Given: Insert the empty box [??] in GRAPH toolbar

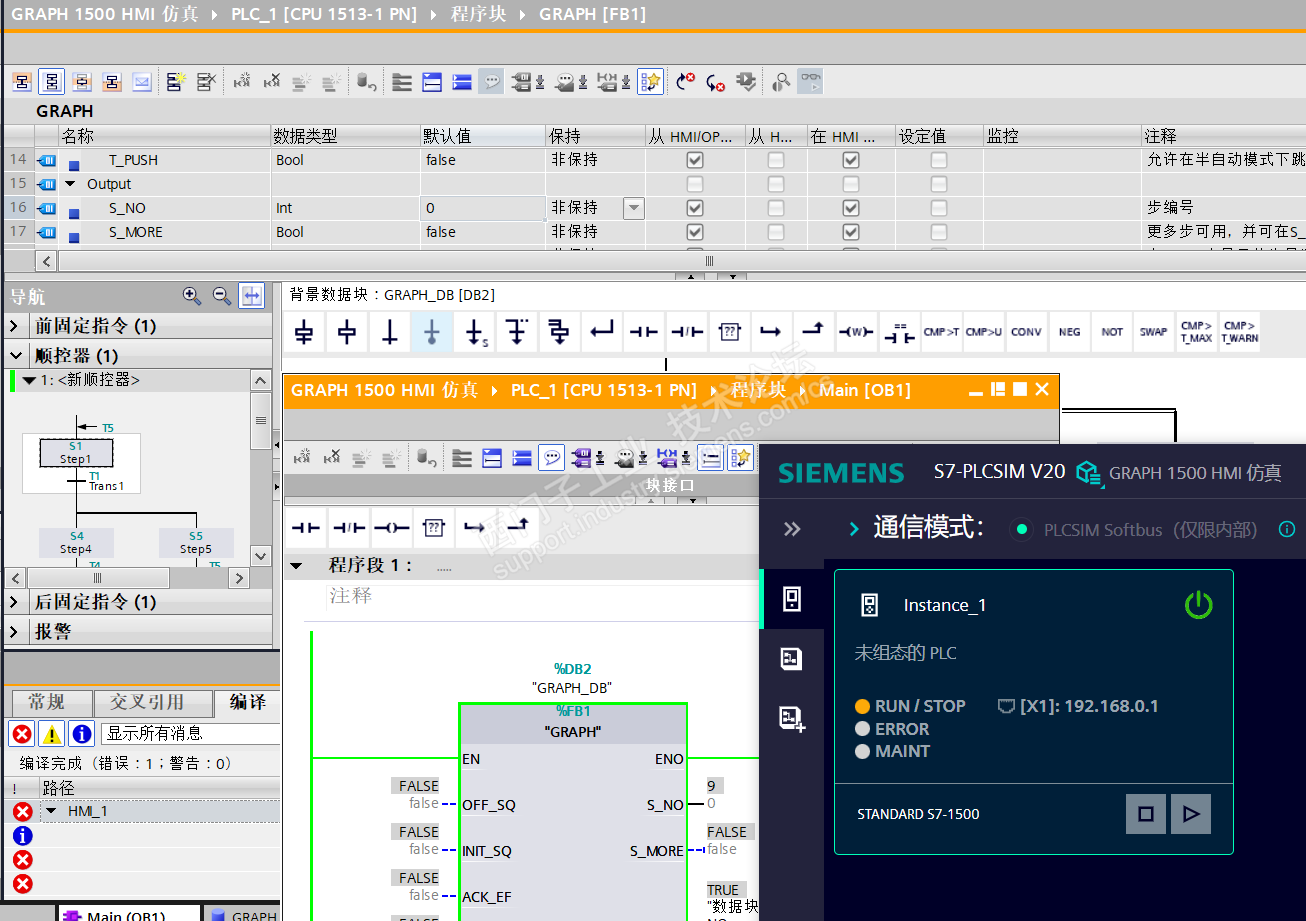Looking at the screenshot, I should 730,332.
